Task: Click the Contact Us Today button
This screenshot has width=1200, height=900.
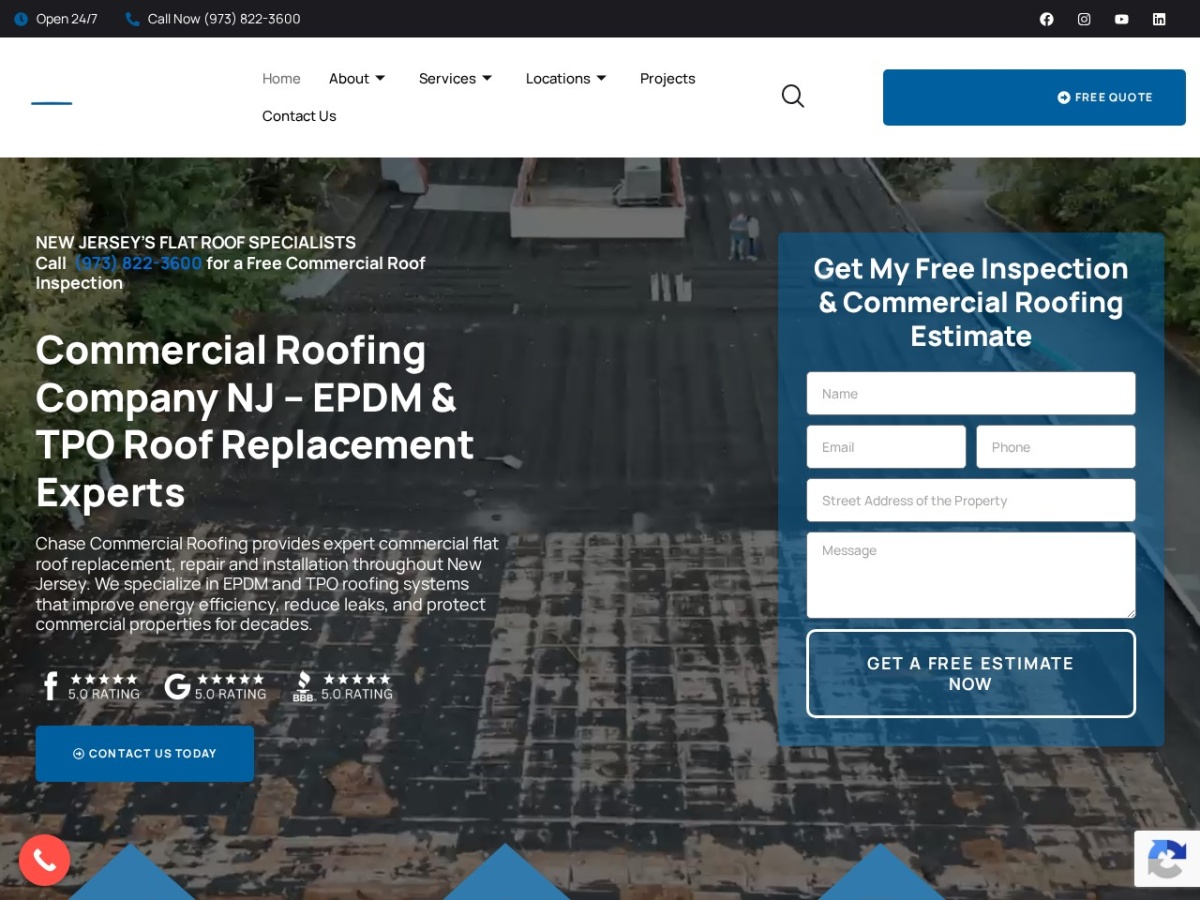Action: point(145,754)
